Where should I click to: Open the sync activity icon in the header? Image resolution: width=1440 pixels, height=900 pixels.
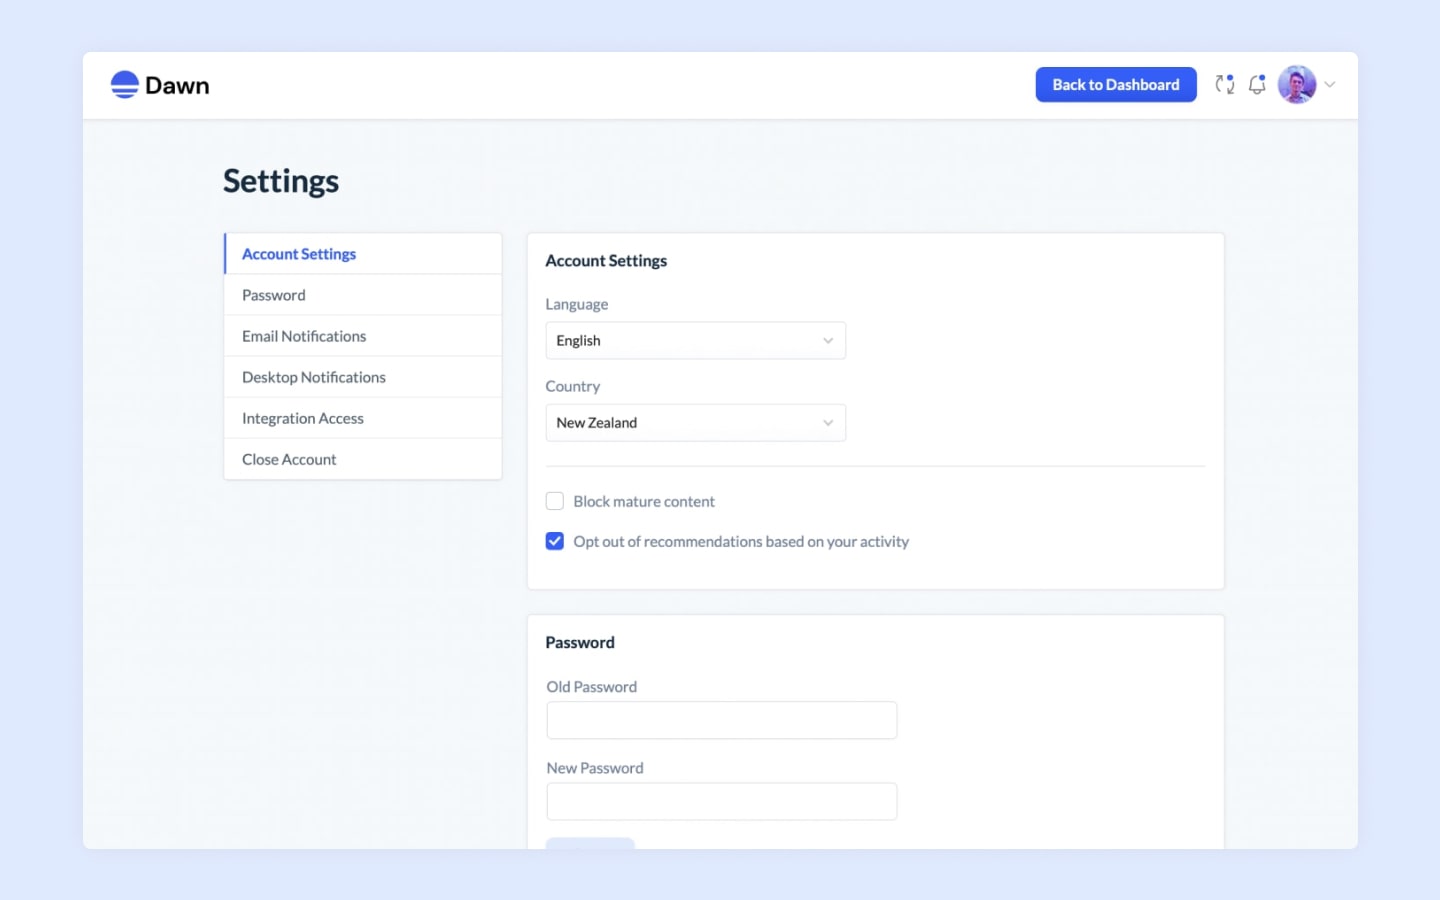[1224, 84]
